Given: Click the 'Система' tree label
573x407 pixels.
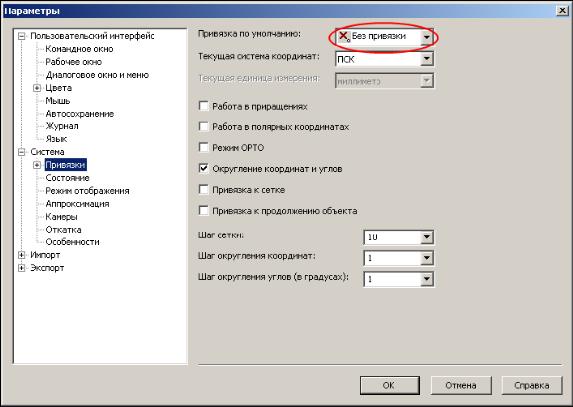Looking at the screenshot, I should click(47, 152).
